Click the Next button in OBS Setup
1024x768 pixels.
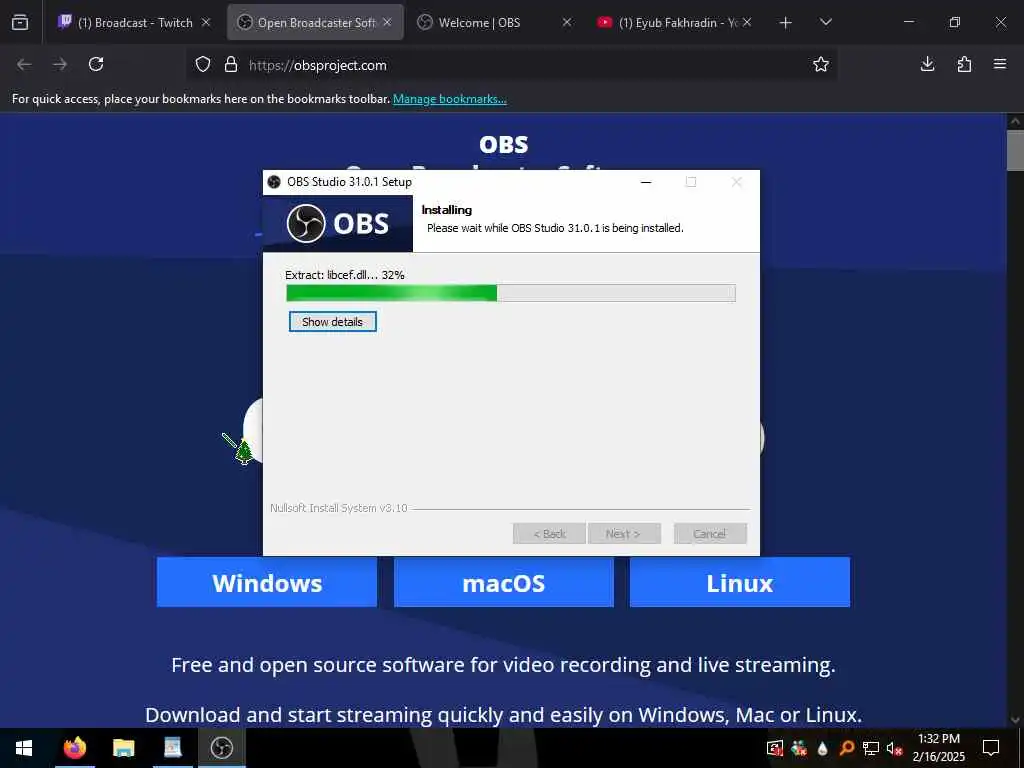624,534
